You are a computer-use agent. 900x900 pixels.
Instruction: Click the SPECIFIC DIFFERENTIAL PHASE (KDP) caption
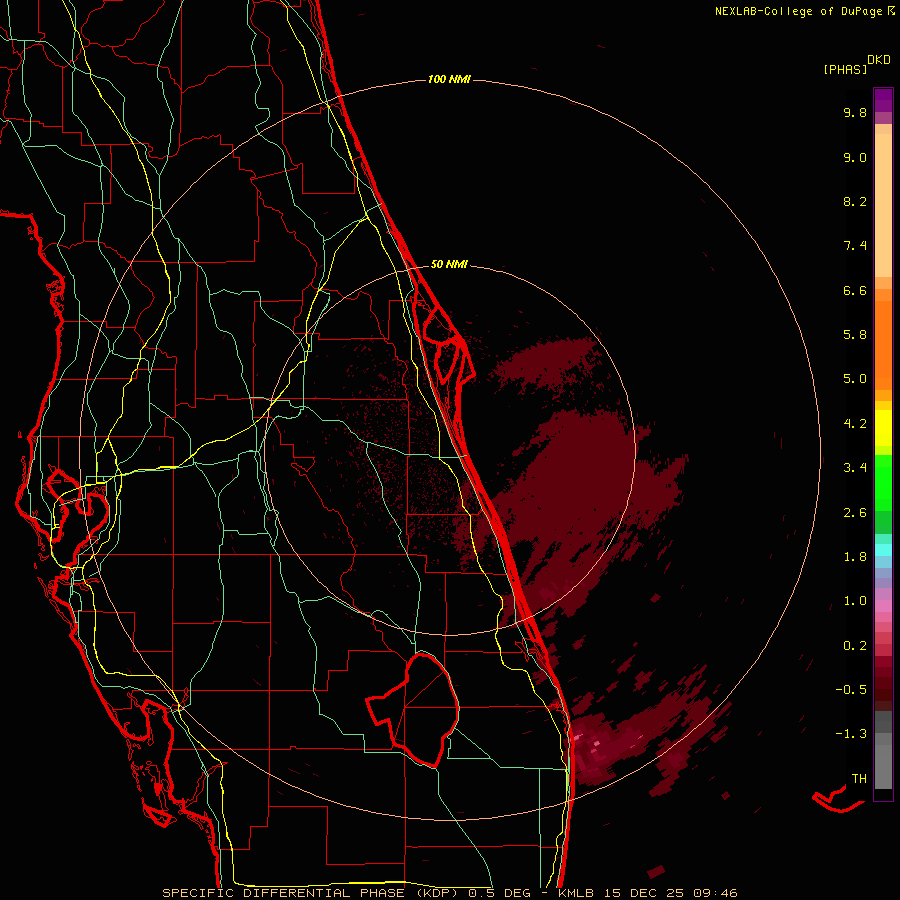pyautogui.click(x=311, y=893)
